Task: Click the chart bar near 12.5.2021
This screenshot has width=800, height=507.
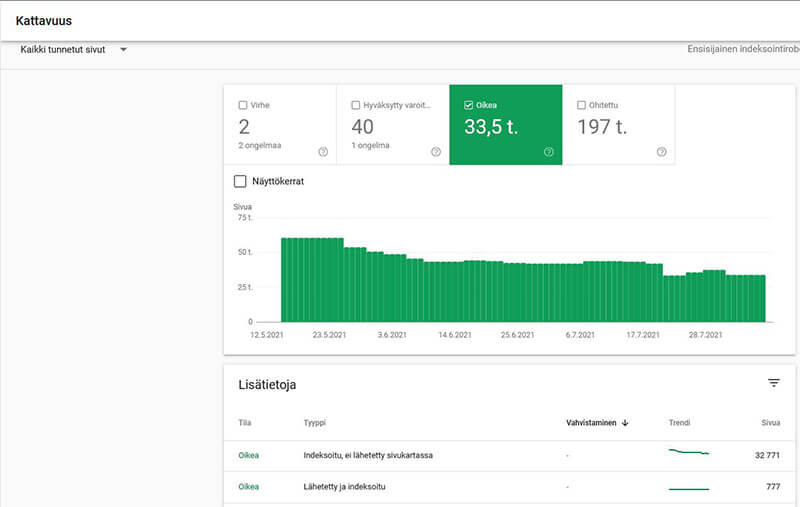Action: coord(286,280)
